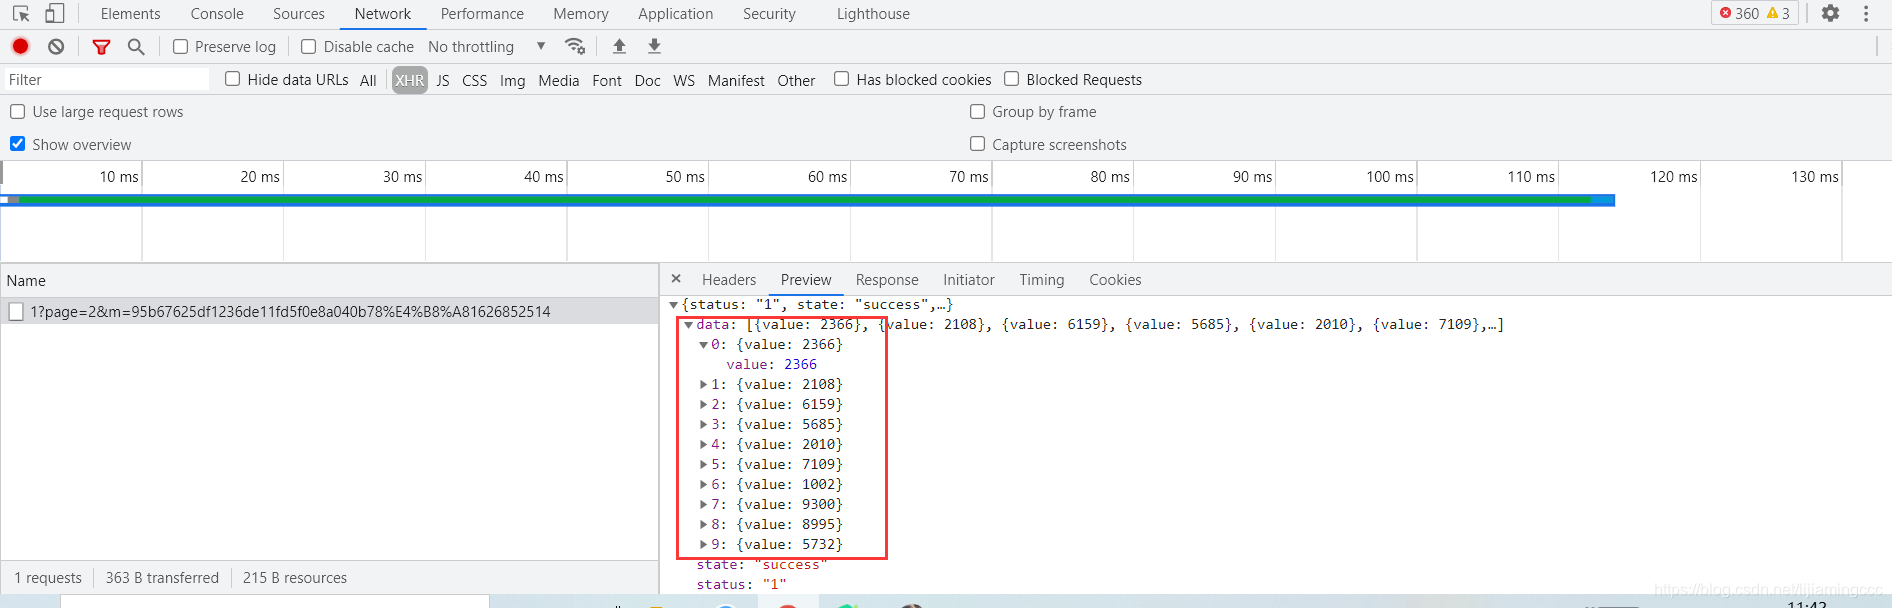Image resolution: width=1892 pixels, height=608 pixels.
Task: Filter requests by WS
Action: point(684,80)
